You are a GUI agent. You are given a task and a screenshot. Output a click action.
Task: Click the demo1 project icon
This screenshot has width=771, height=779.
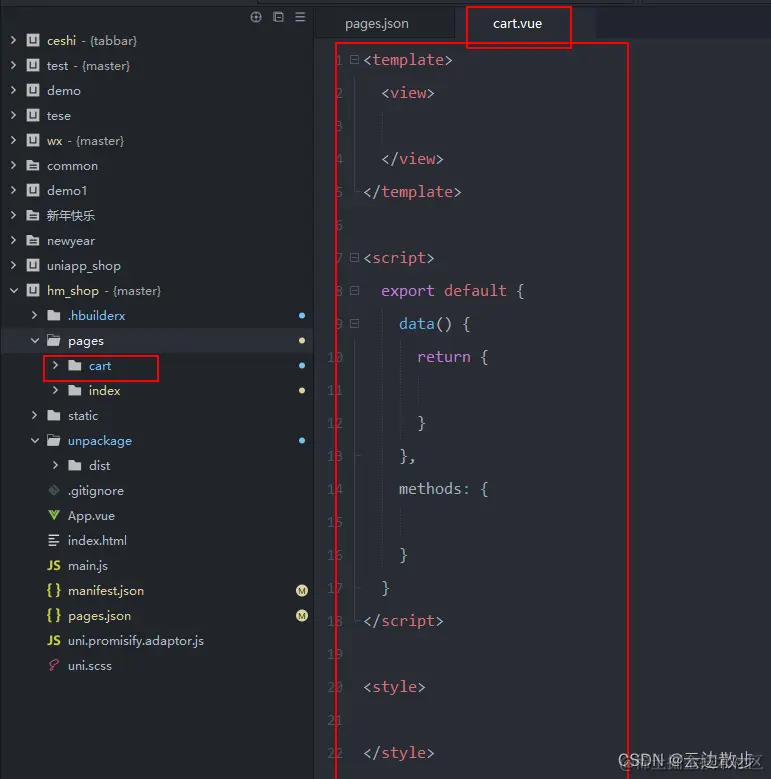[33, 190]
